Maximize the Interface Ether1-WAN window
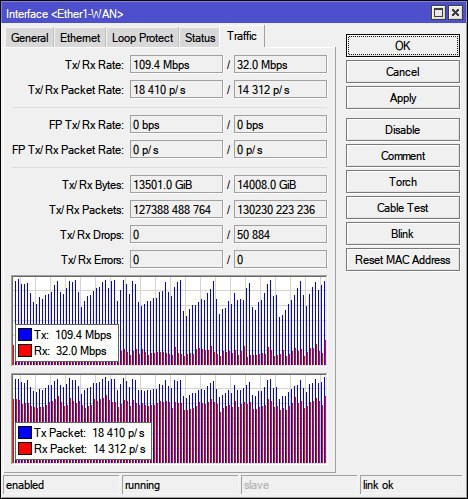The width and height of the screenshot is (468, 499). (438, 13)
